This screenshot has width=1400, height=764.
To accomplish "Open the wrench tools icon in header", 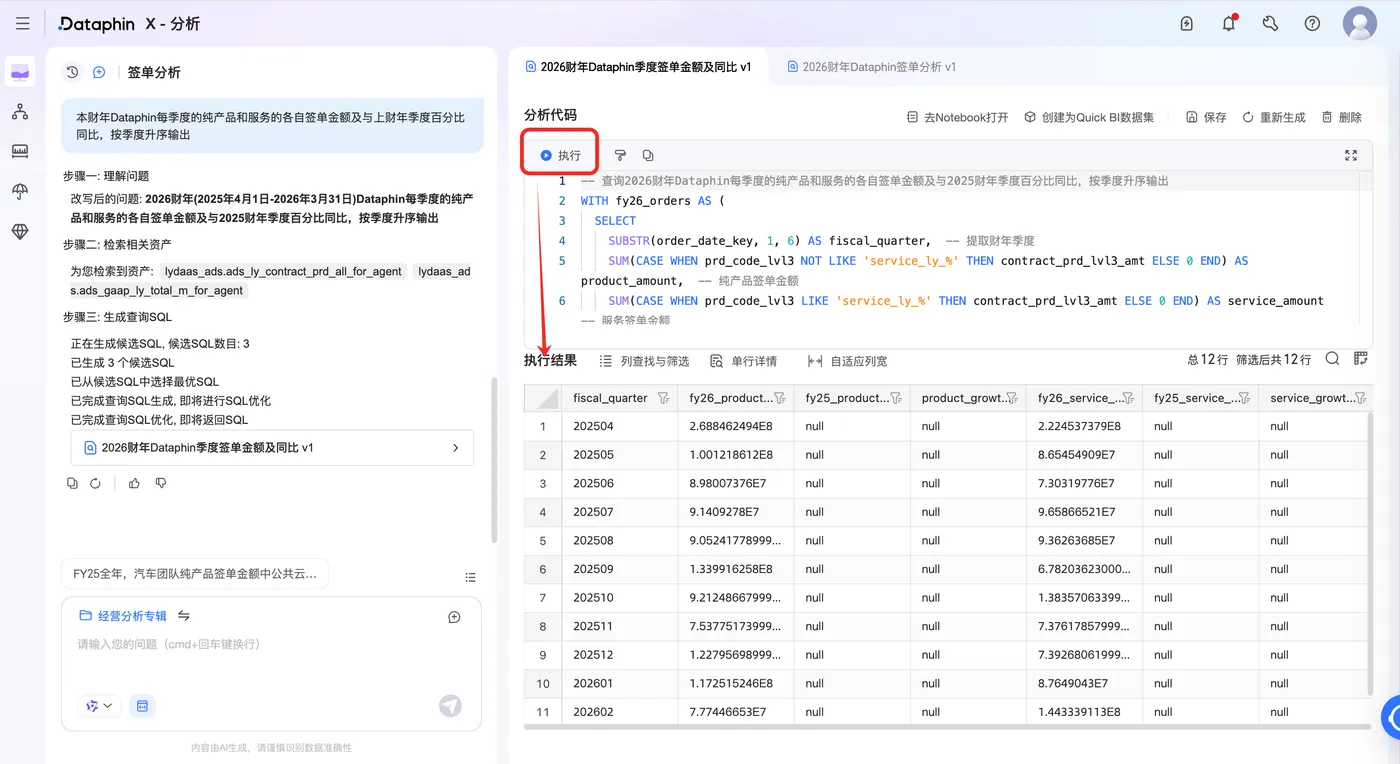I will (1270, 24).
